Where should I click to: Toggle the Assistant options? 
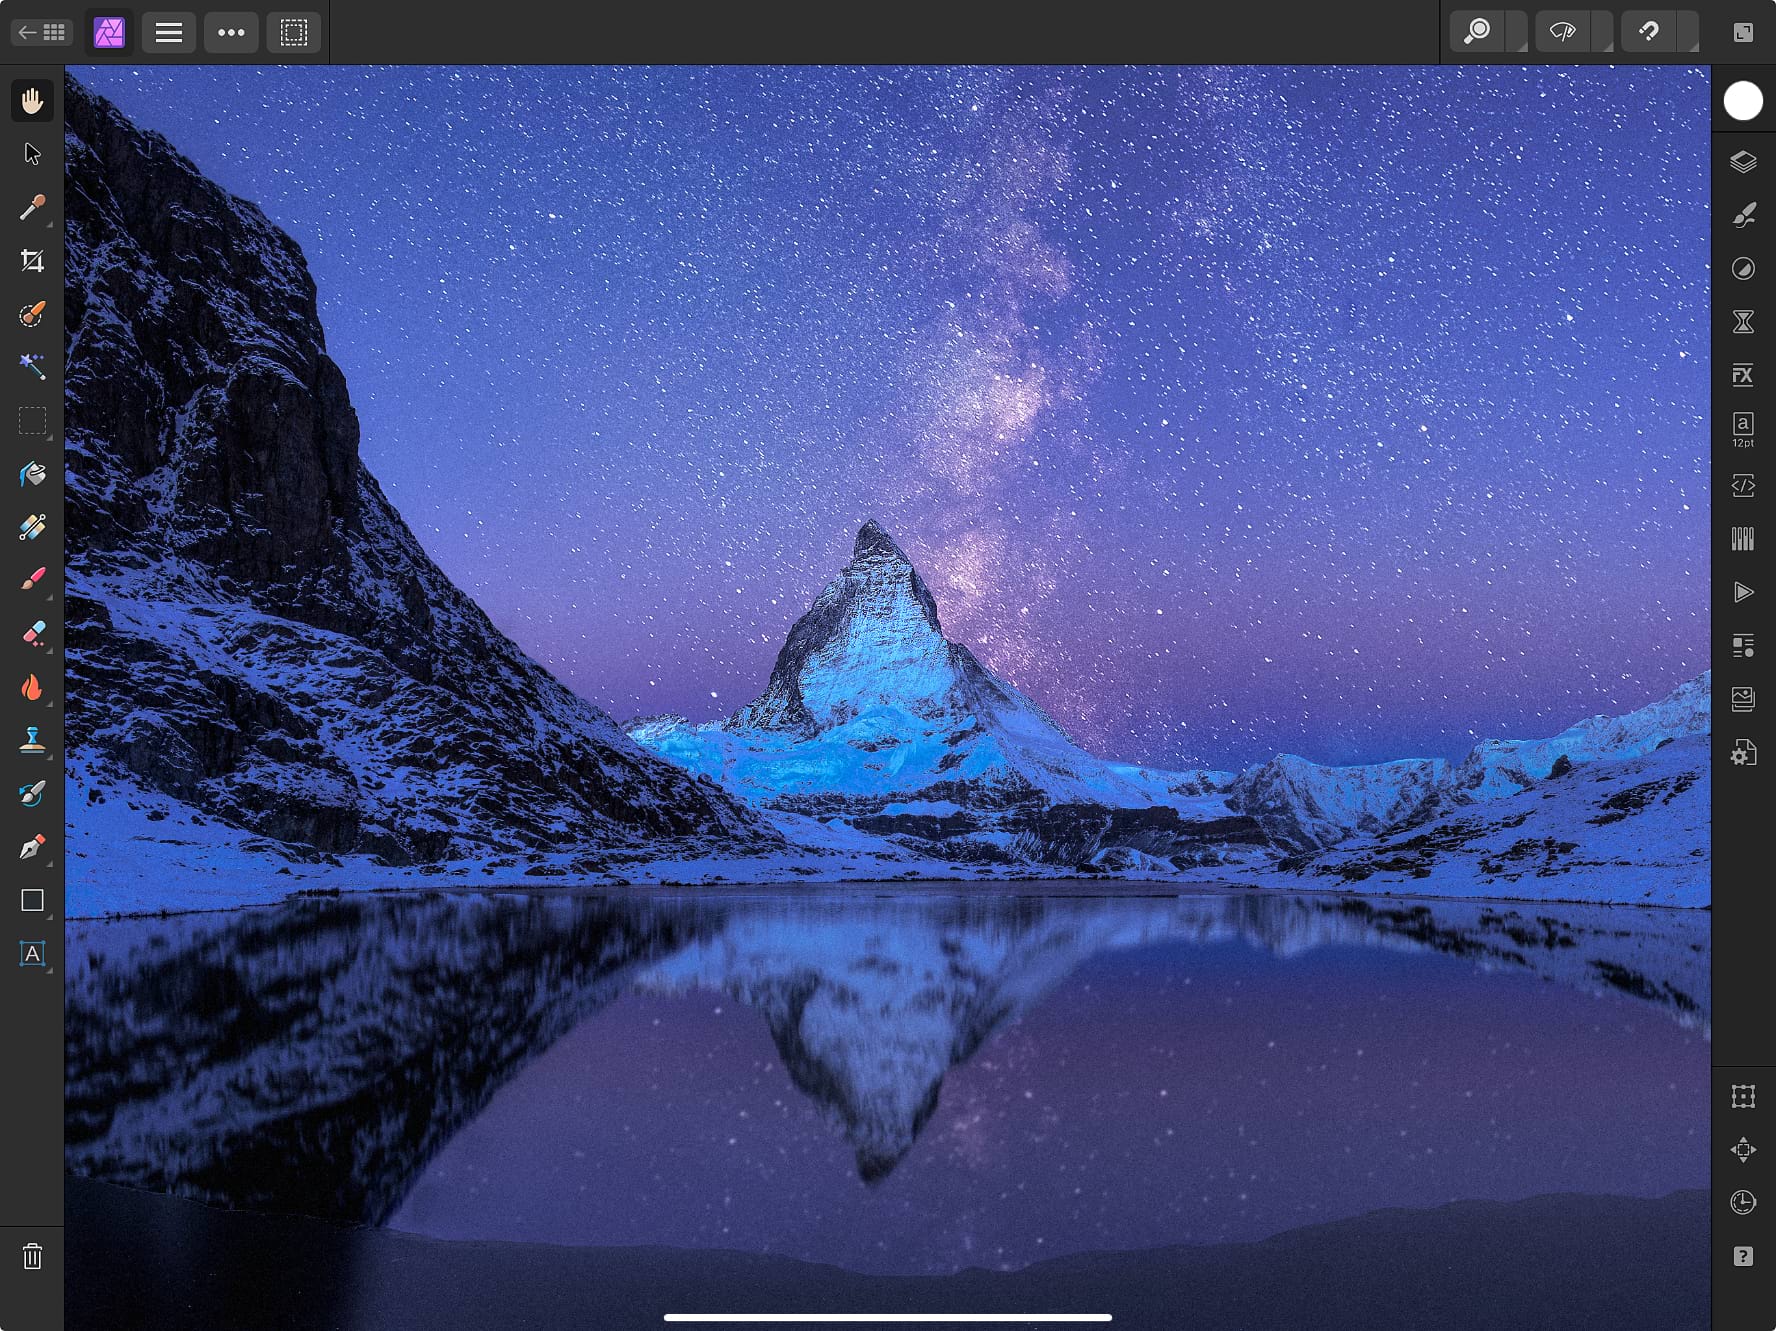[1563, 31]
